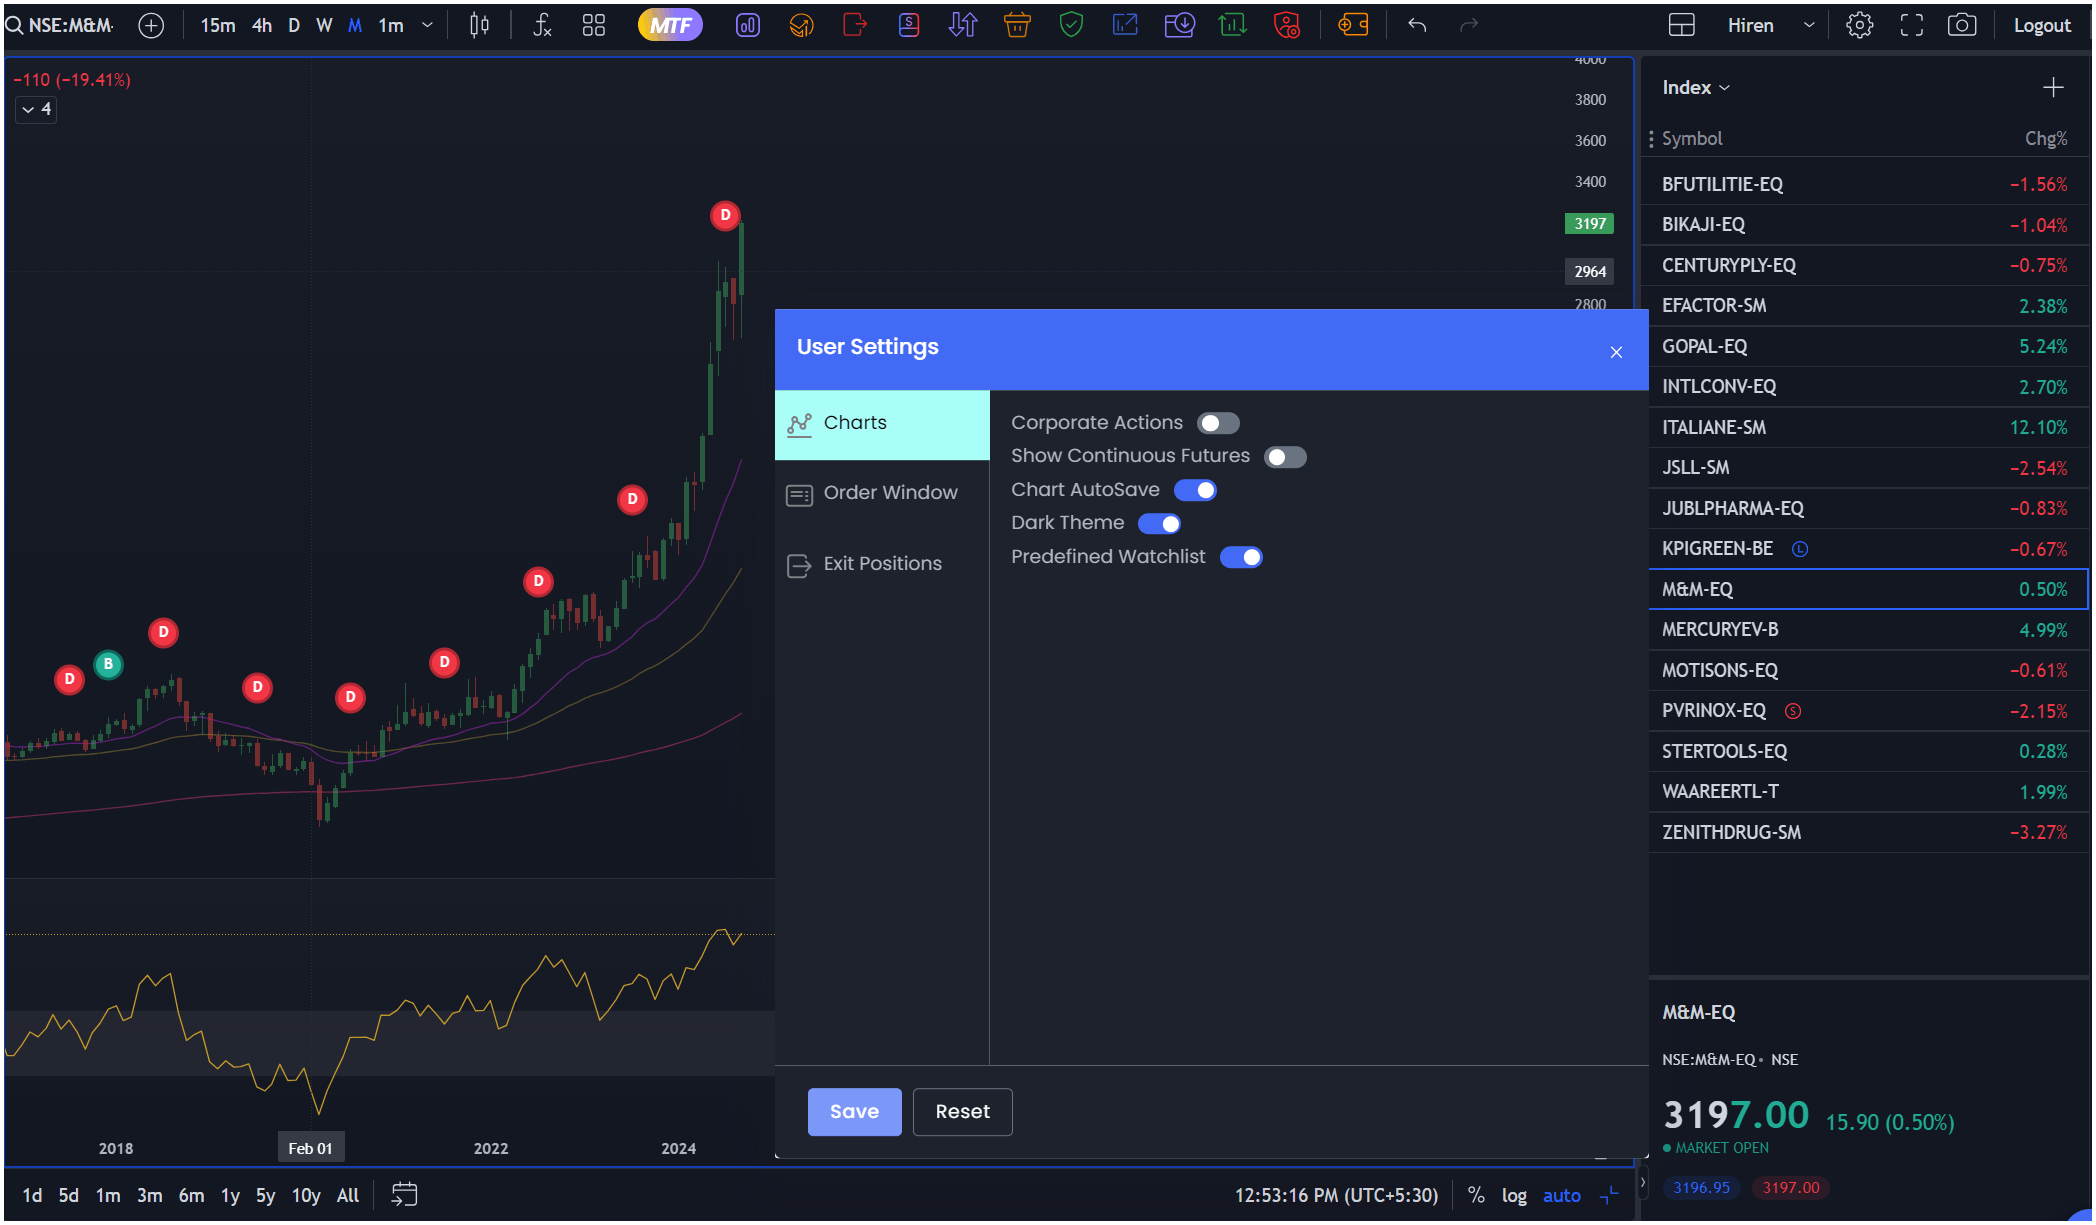Click the MTF badge icon
The height and width of the screenshot is (1225, 2096).
670,25
